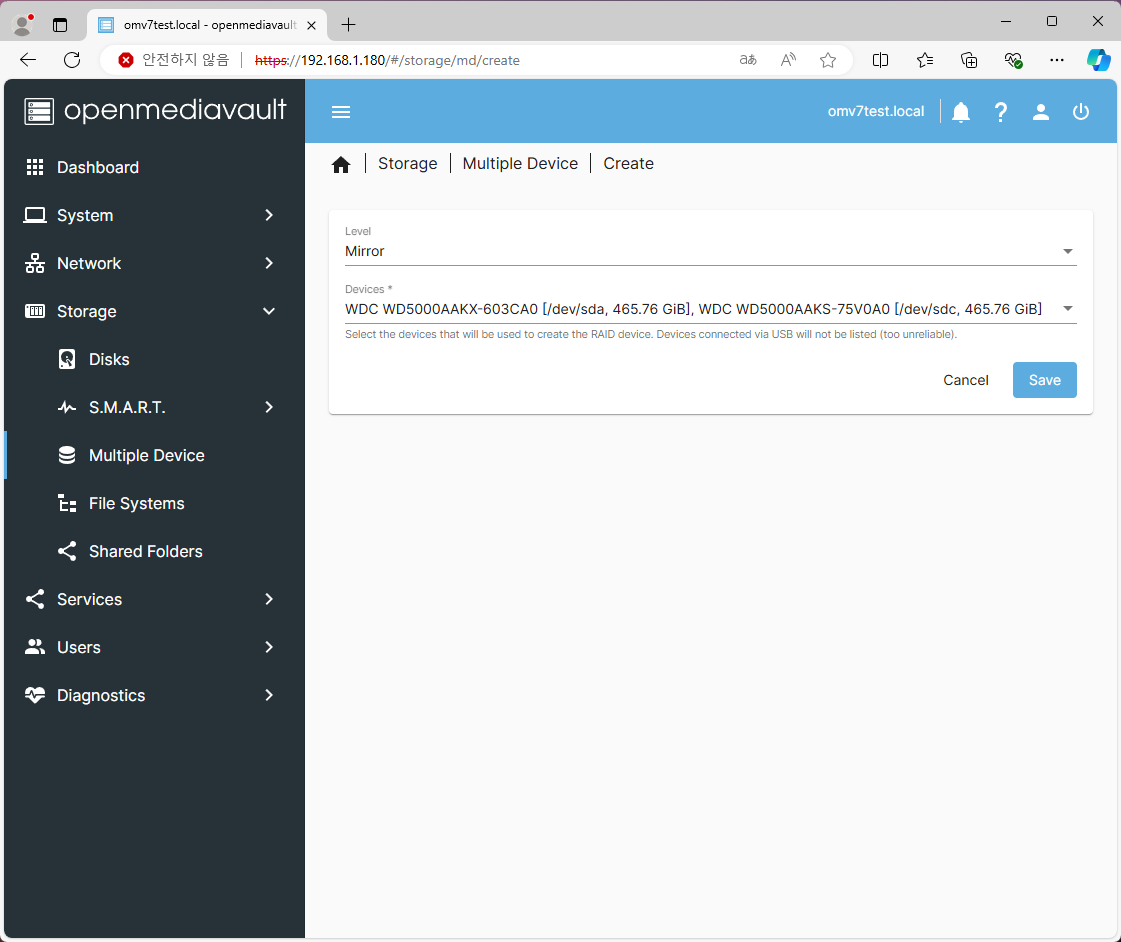The width and height of the screenshot is (1121, 942).
Task: Open browser profile avatar
Action: tap(23, 25)
